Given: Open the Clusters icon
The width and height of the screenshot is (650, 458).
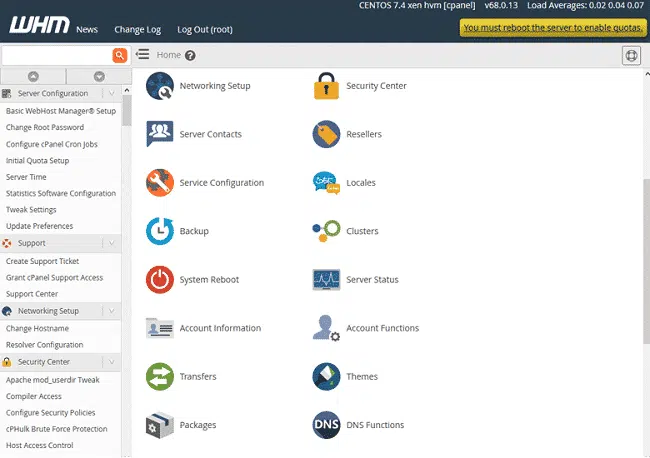Looking at the screenshot, I should click(x=326, y=231).
